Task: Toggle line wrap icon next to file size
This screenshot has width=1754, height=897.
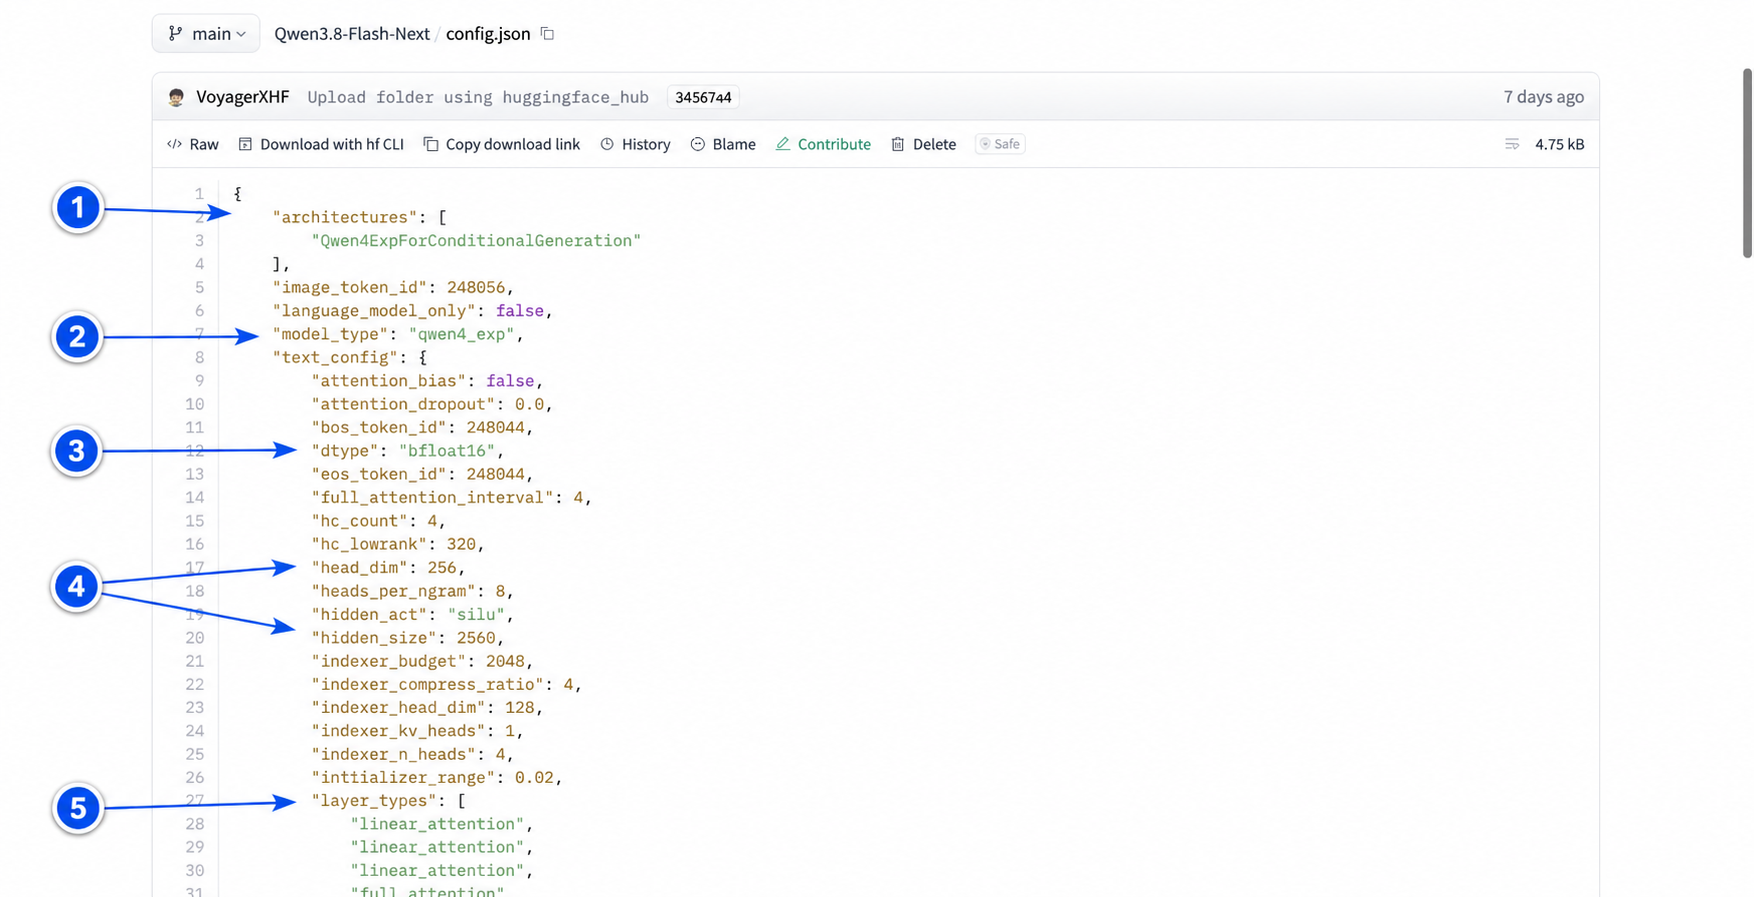Action: tap(1512, 144)
